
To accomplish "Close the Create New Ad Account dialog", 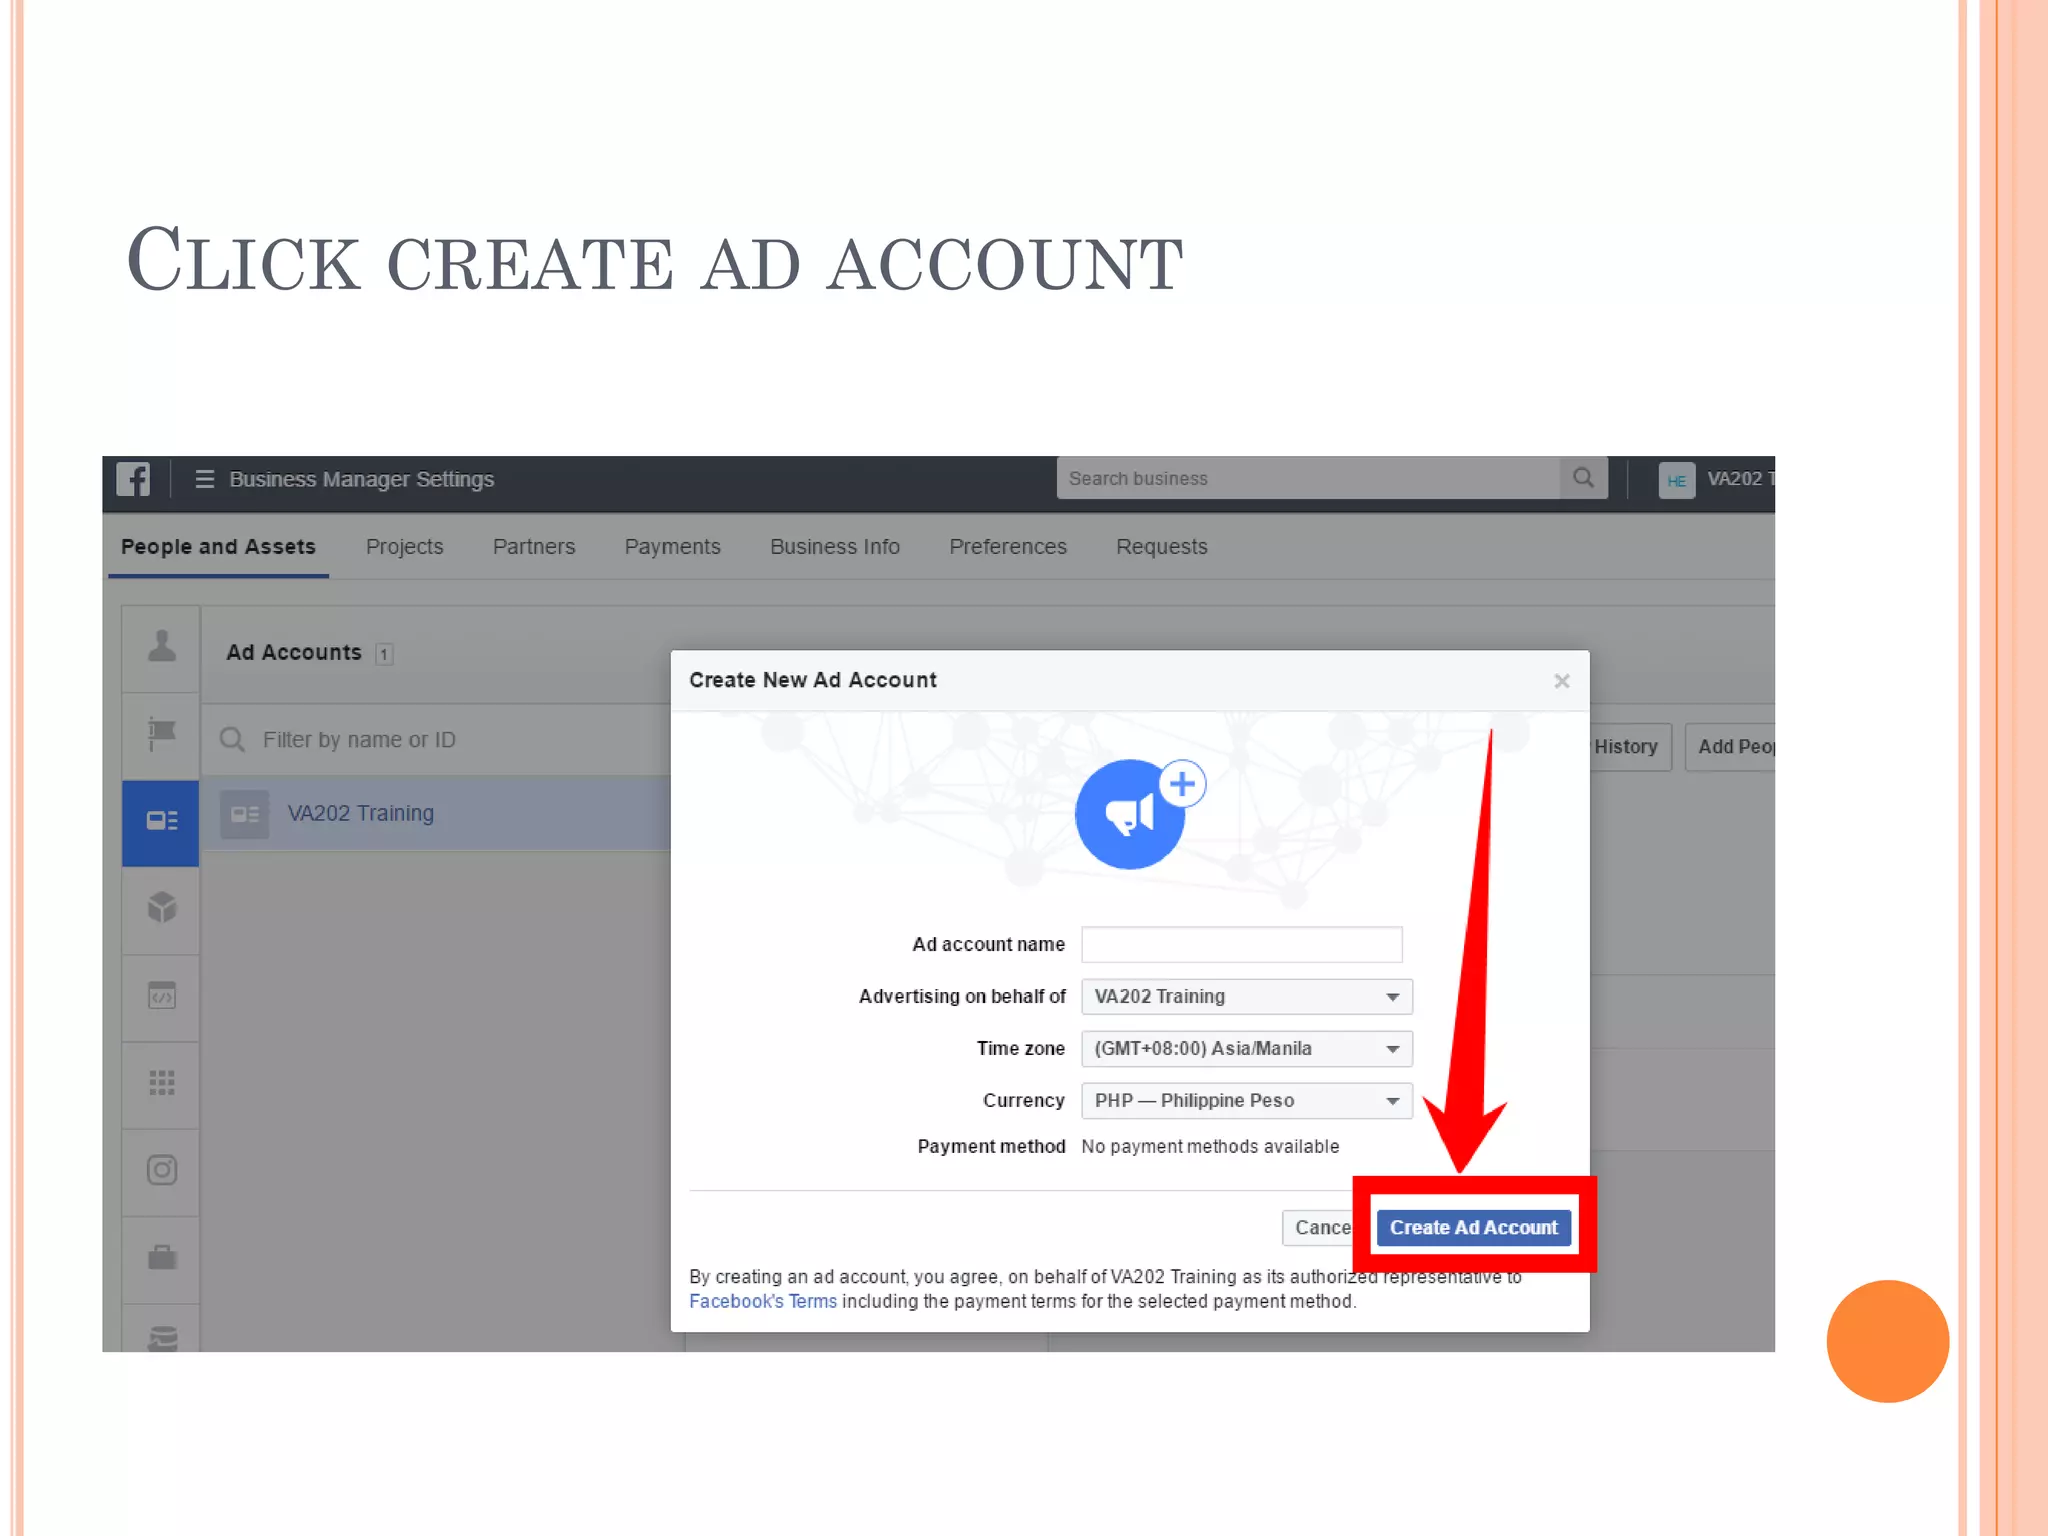I will tap(1562, 681).
